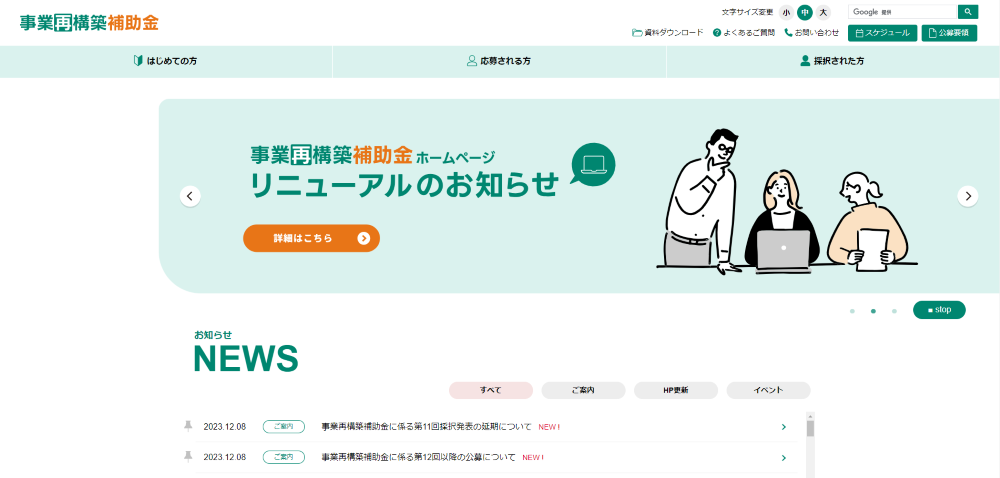Click the laptop speech bubble icon in banner
Screen dimensions: 1000x478
(593, 164)
